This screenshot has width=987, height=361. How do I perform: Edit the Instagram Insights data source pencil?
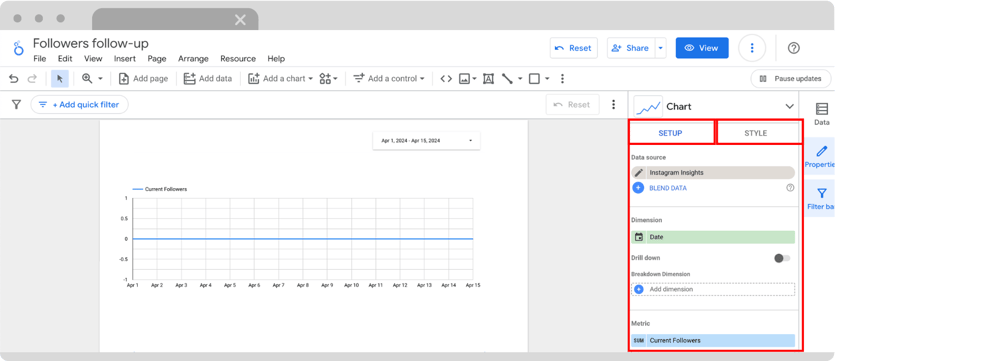click(x=638, y=172)
